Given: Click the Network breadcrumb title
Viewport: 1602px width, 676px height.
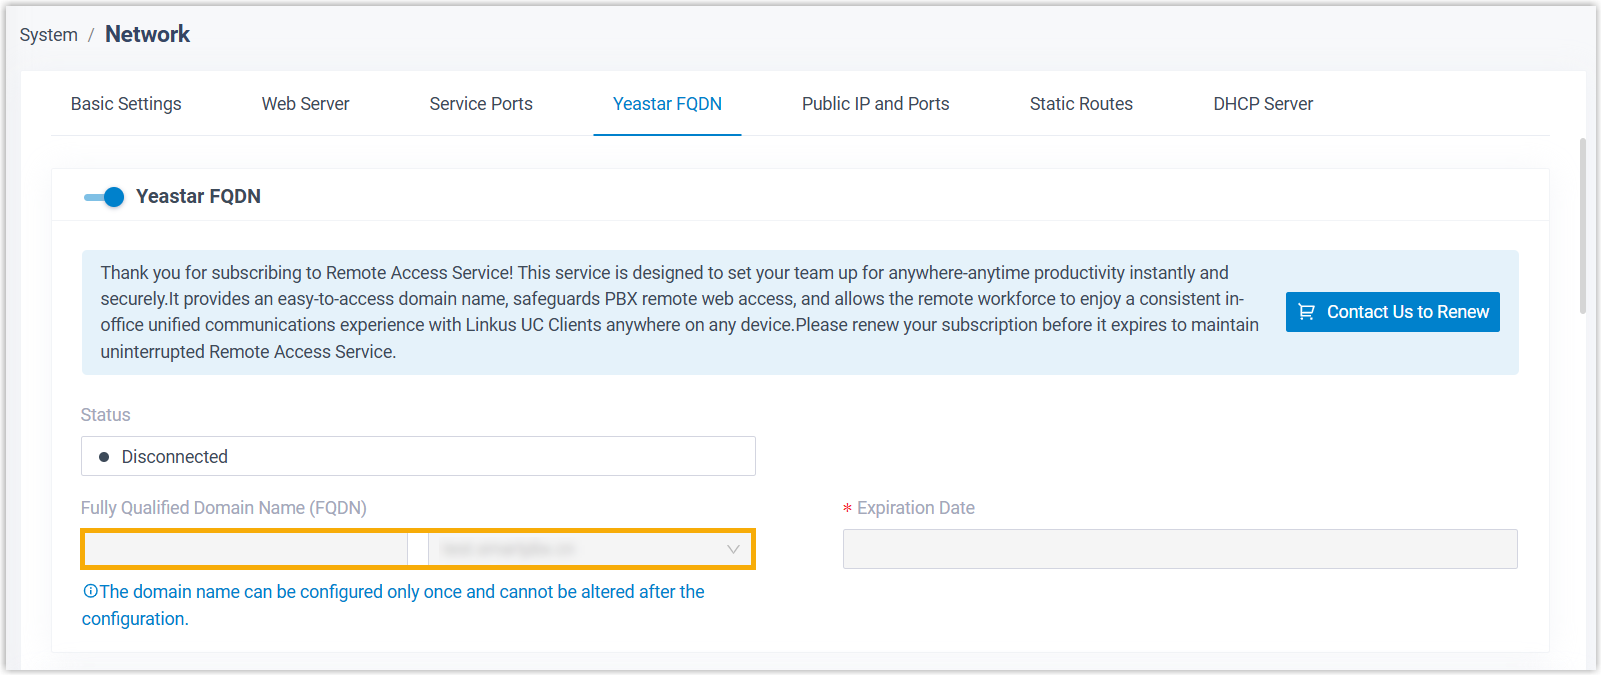Looking at the screenshot, I should [x=147, y=34].
